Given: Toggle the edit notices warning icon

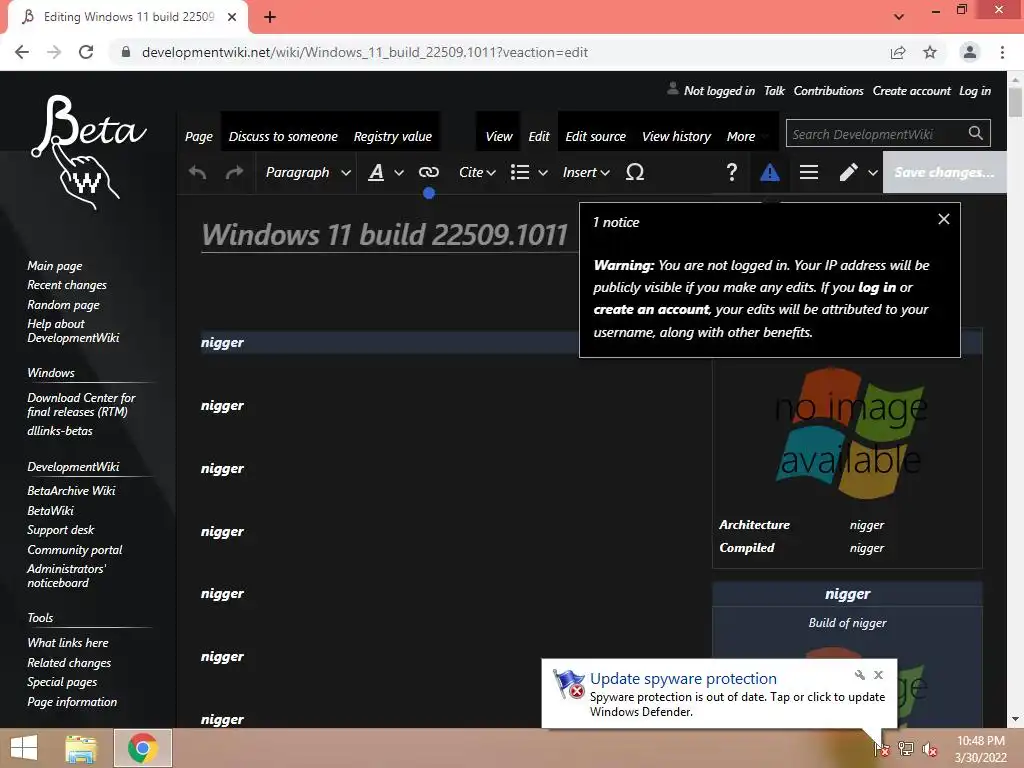Looking at the screenshot, I should pos(770,172).
